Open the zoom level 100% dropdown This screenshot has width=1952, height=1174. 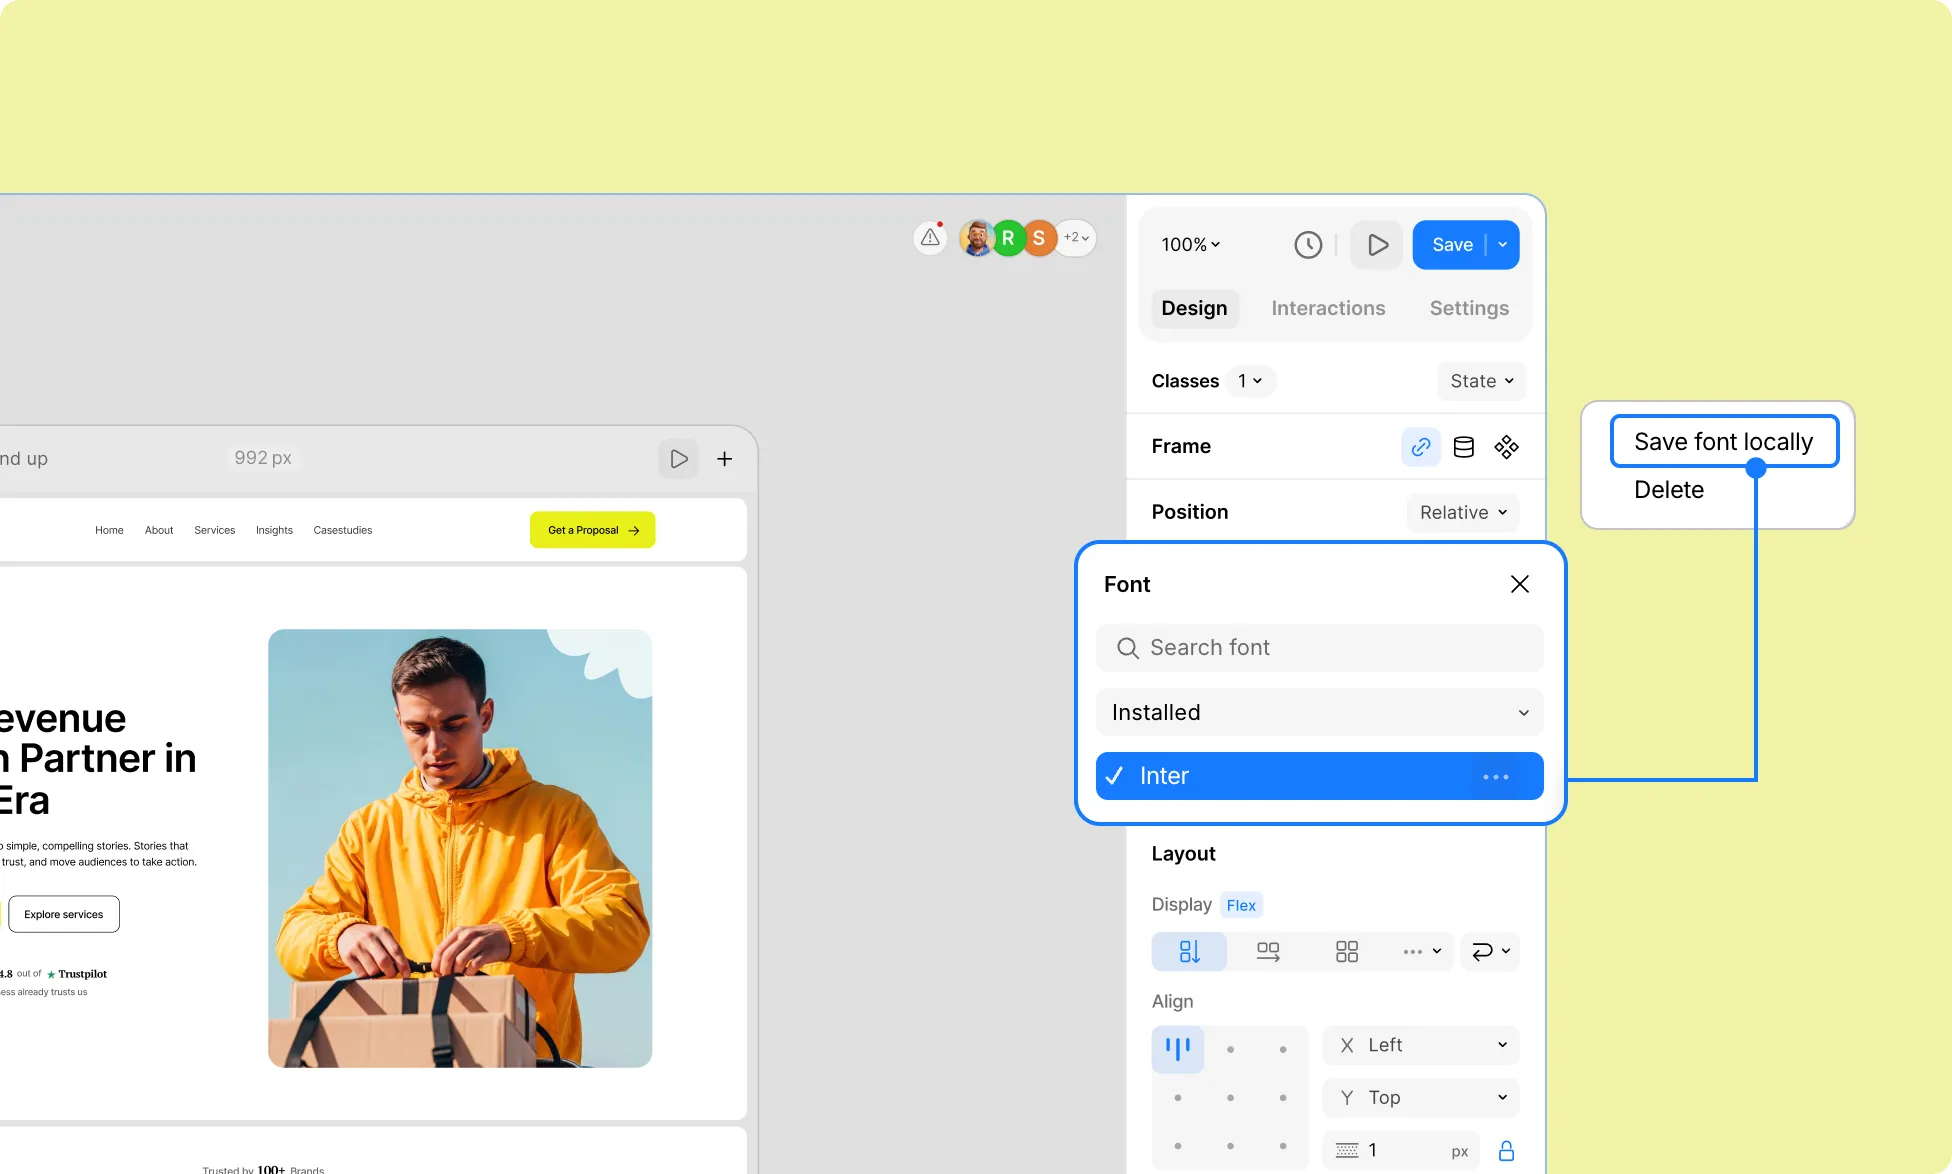click(x=1190, y=245)
